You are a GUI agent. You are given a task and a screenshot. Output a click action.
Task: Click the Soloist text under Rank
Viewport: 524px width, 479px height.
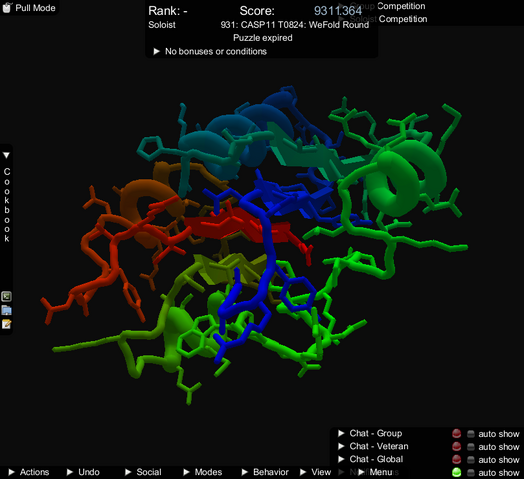(x=162, y=25)
